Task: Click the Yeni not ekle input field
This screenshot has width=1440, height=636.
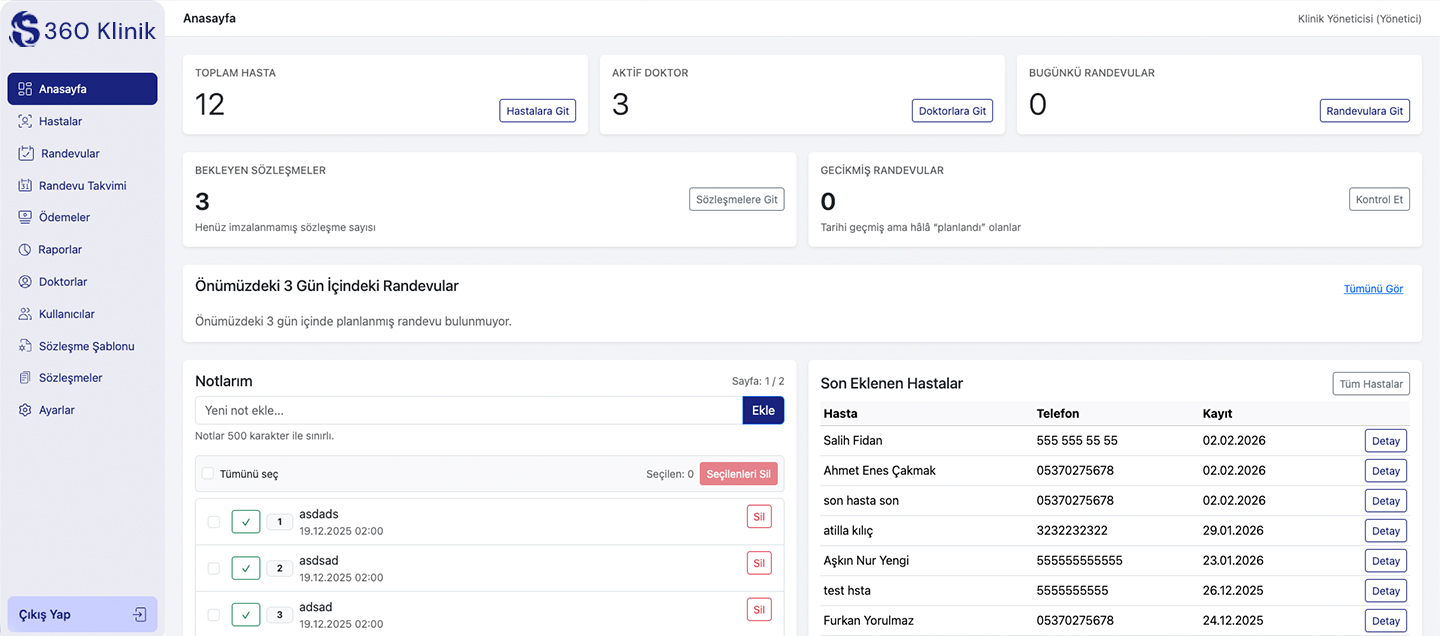Action: point(468,410)
